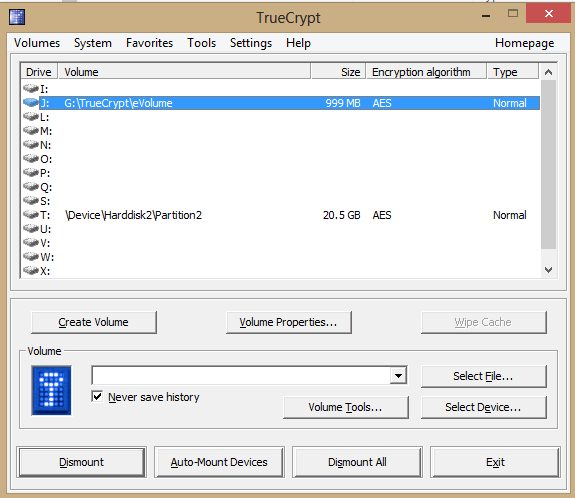Click the Encryption algorithm column header

coord(426,72)
